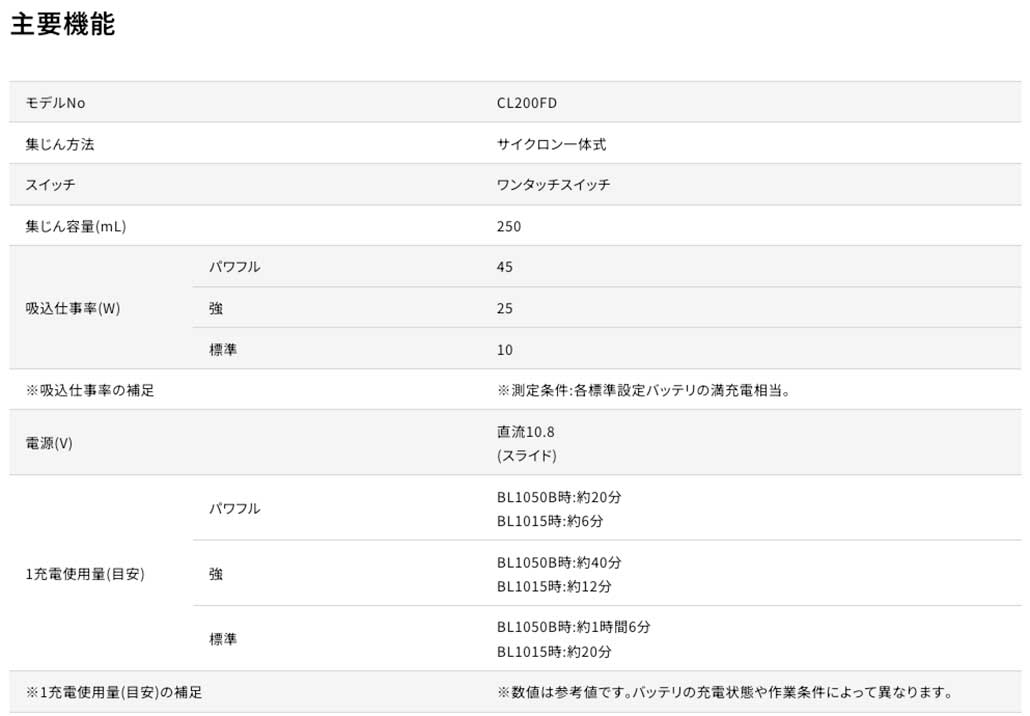Viewport: 1030px width, 716px height.
Task: Click BL1050B時:約40分
Action: point(559,562)
